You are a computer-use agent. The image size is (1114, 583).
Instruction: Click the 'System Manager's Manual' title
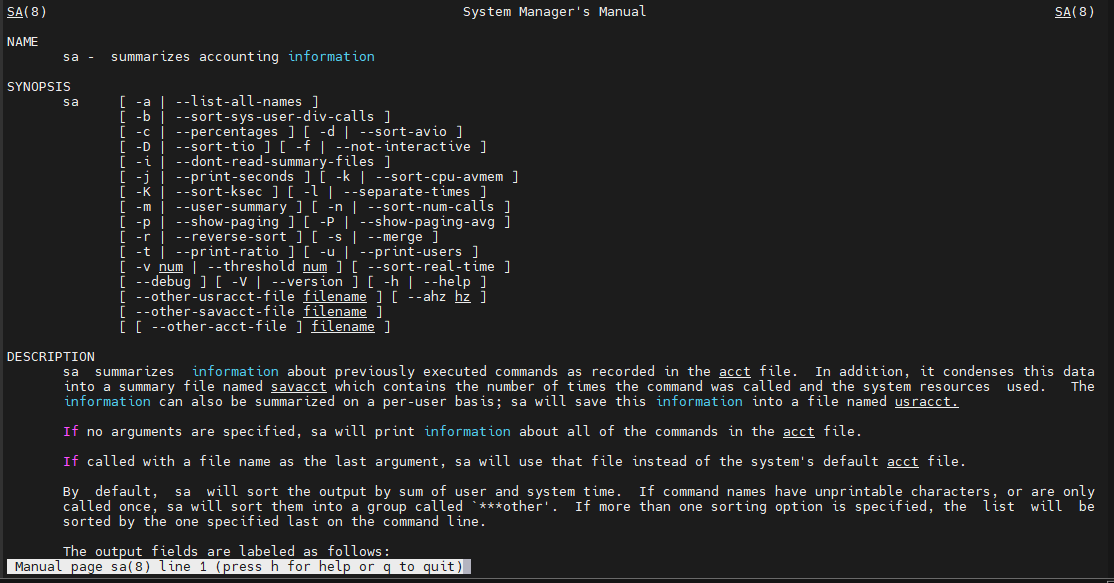554,12
